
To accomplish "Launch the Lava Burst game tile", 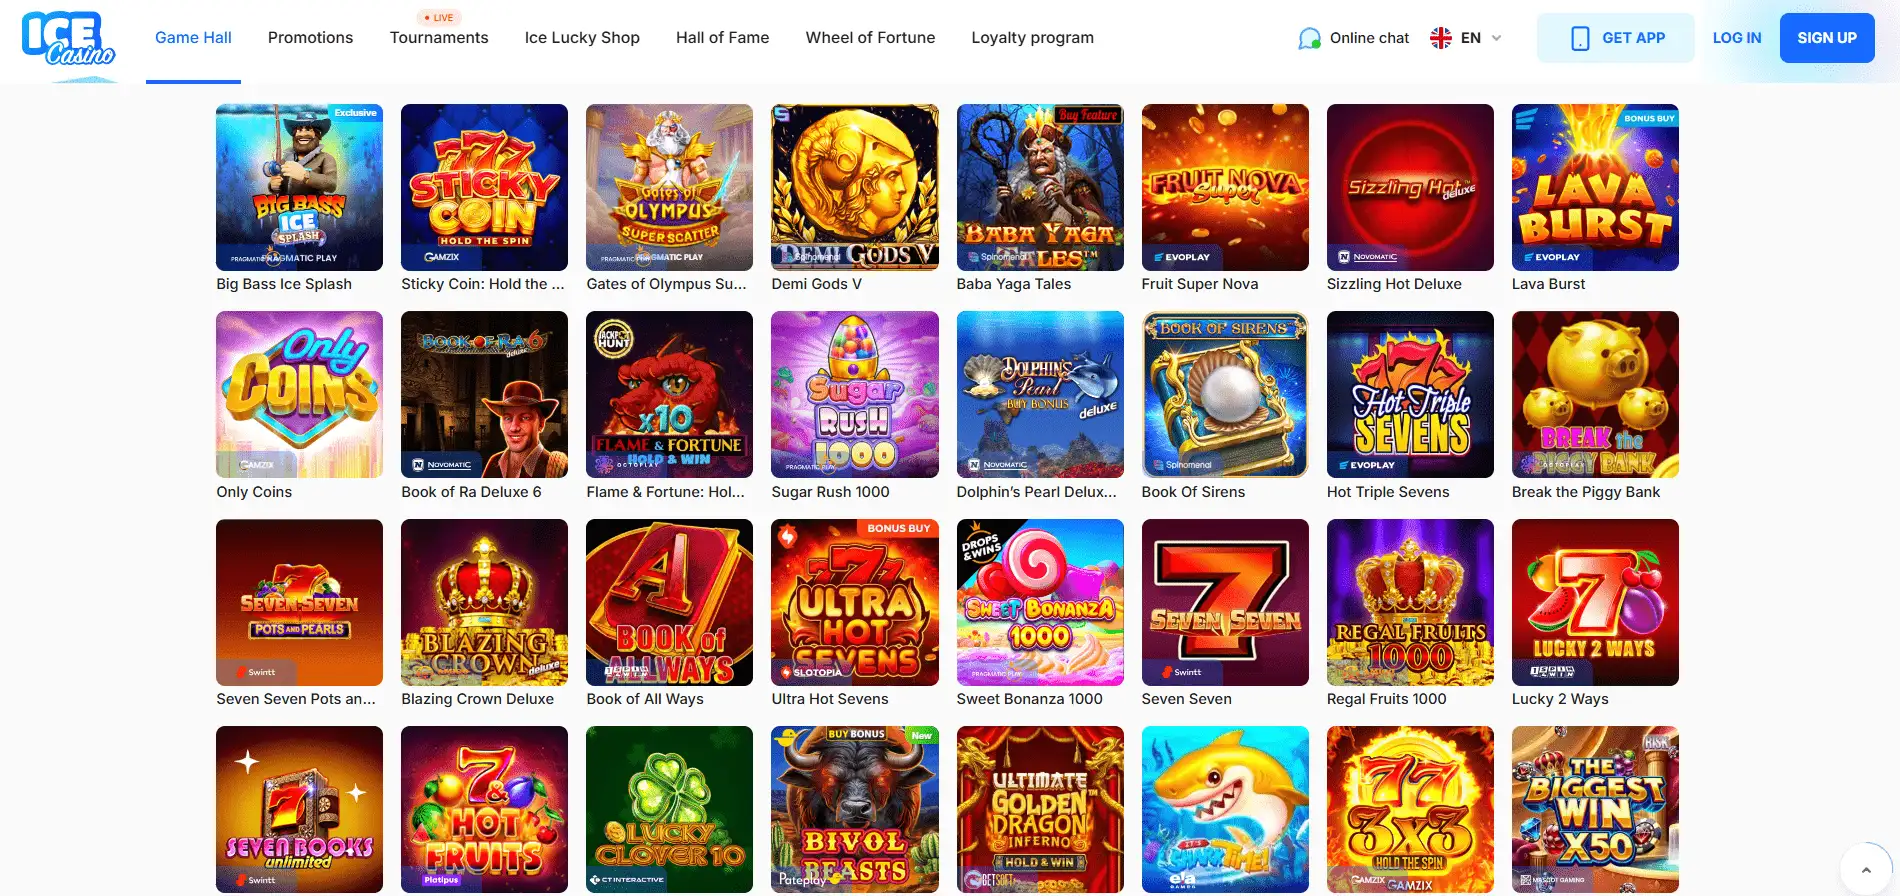I will [1595, 187].
